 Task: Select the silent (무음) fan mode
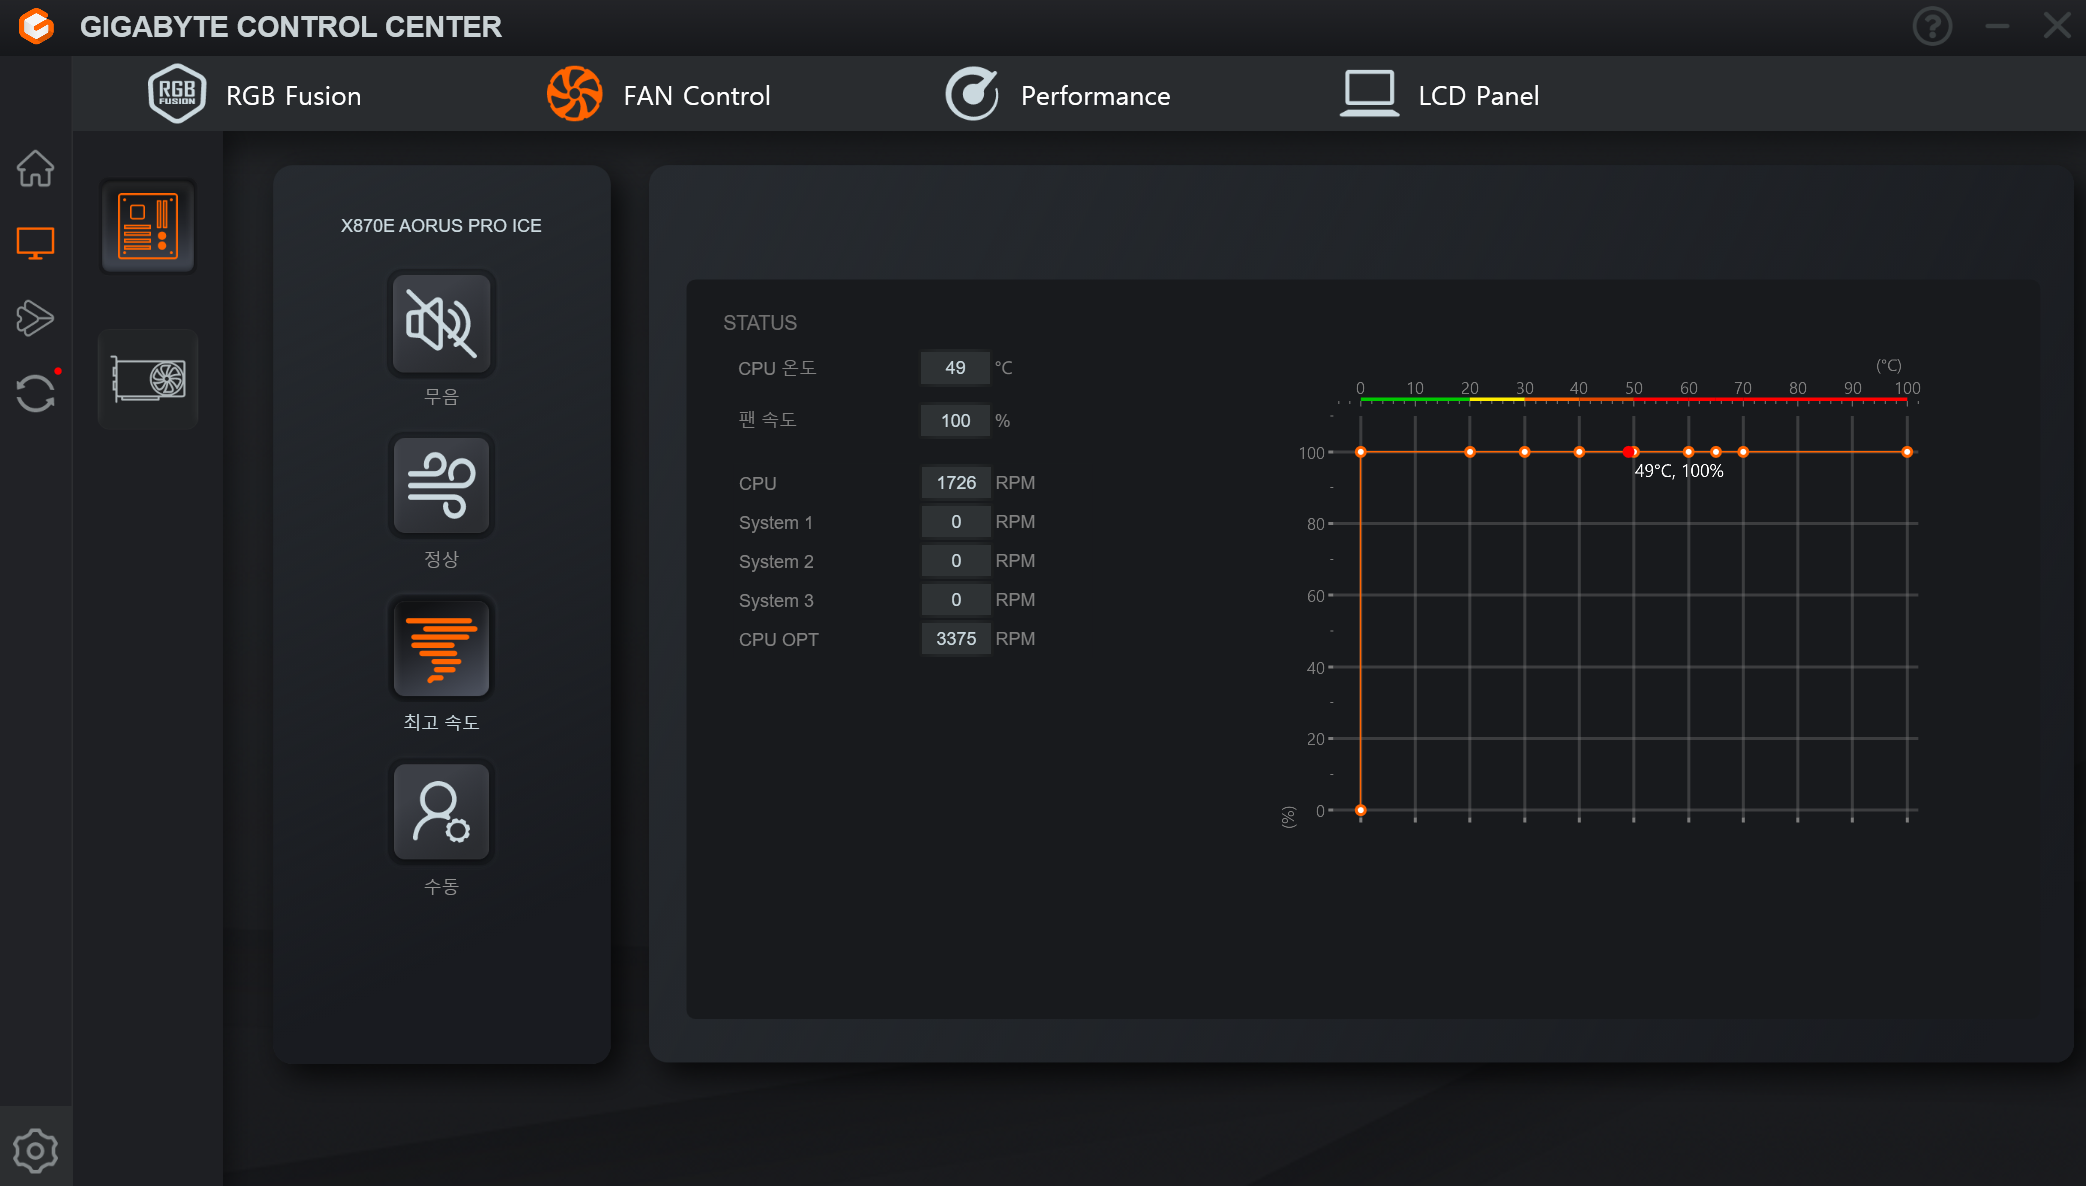pyautogui.click(x=441, y=324)
